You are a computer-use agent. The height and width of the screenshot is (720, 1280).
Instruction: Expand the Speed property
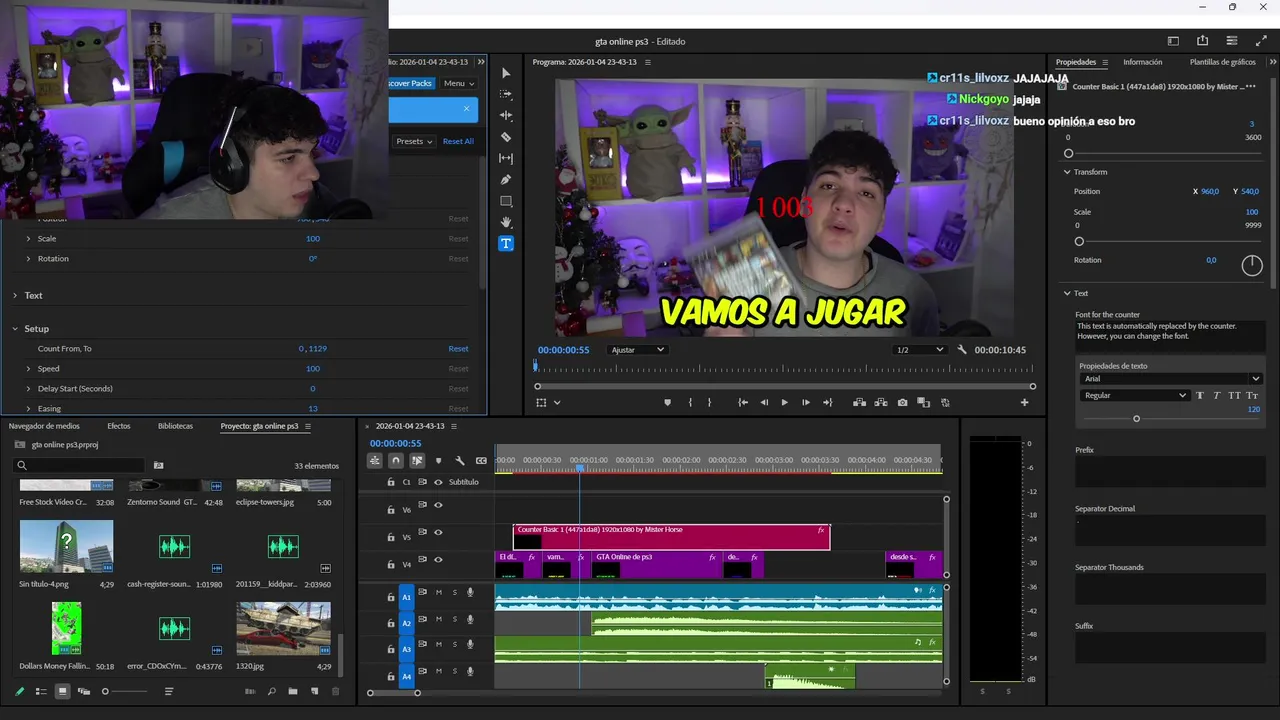(x=28, y=369)
